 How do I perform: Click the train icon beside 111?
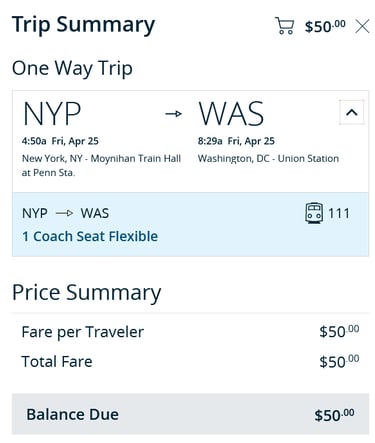coord(314,213)
